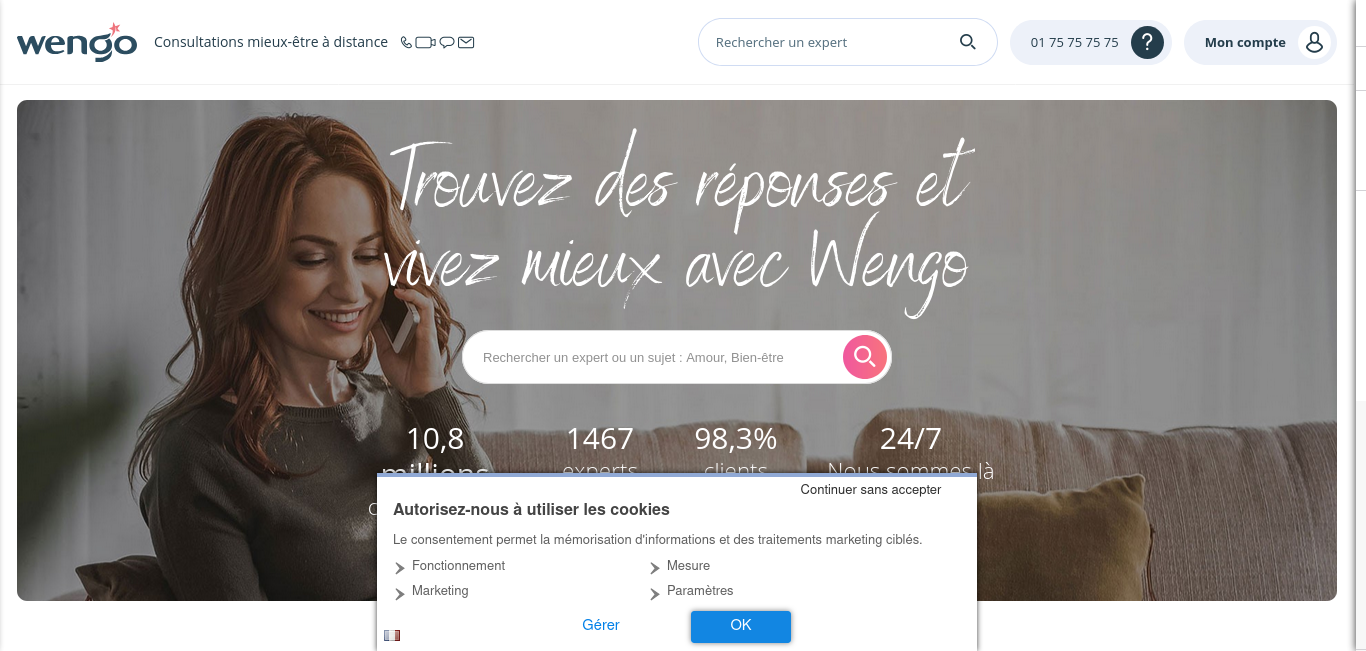Expand the Mesure cookie category
The height and width of the screenshot is (651, 1366).
680,566
